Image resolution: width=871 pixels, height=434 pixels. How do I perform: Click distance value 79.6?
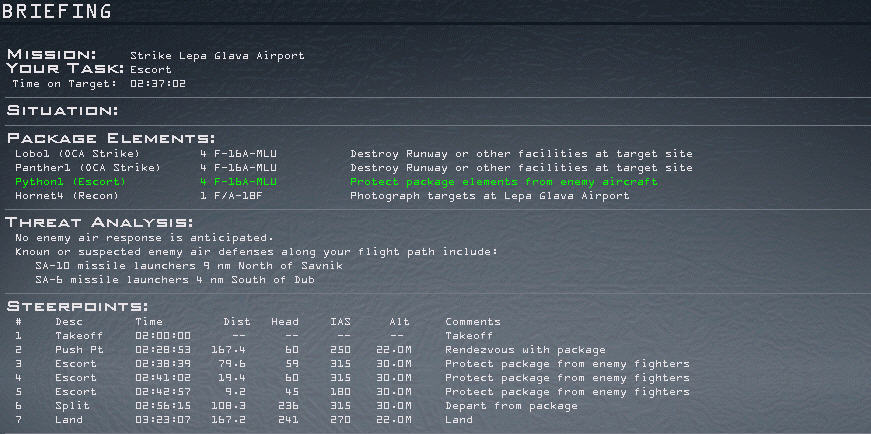click(232, 363)
